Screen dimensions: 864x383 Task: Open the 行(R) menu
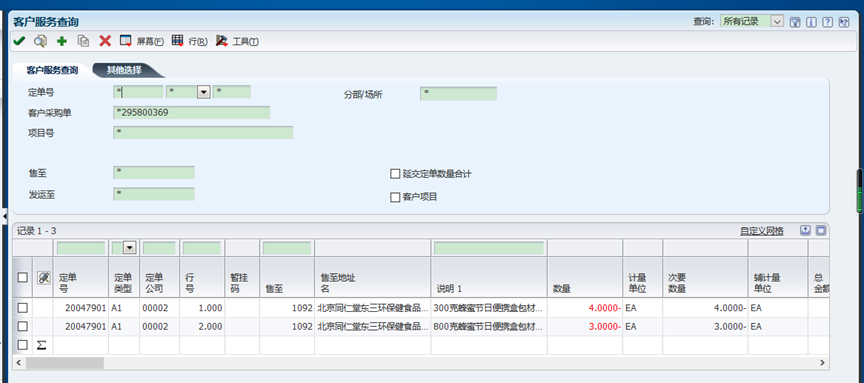pos(198,41)
